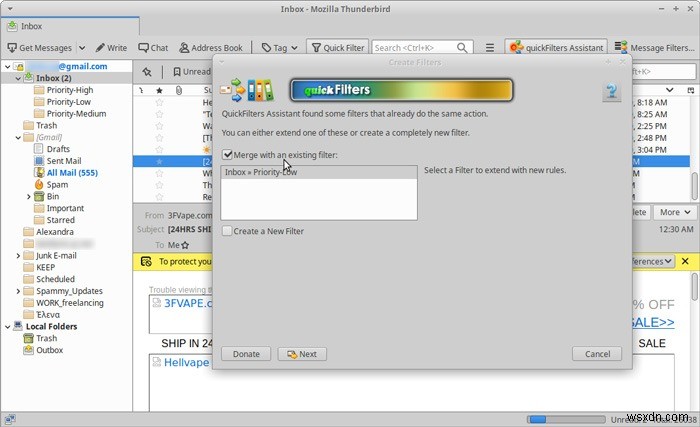Image resolution: width=700 pixels, height=427 pixels.
Task: Open the window menu arrow in titlebar
Action: click(10, 8)
